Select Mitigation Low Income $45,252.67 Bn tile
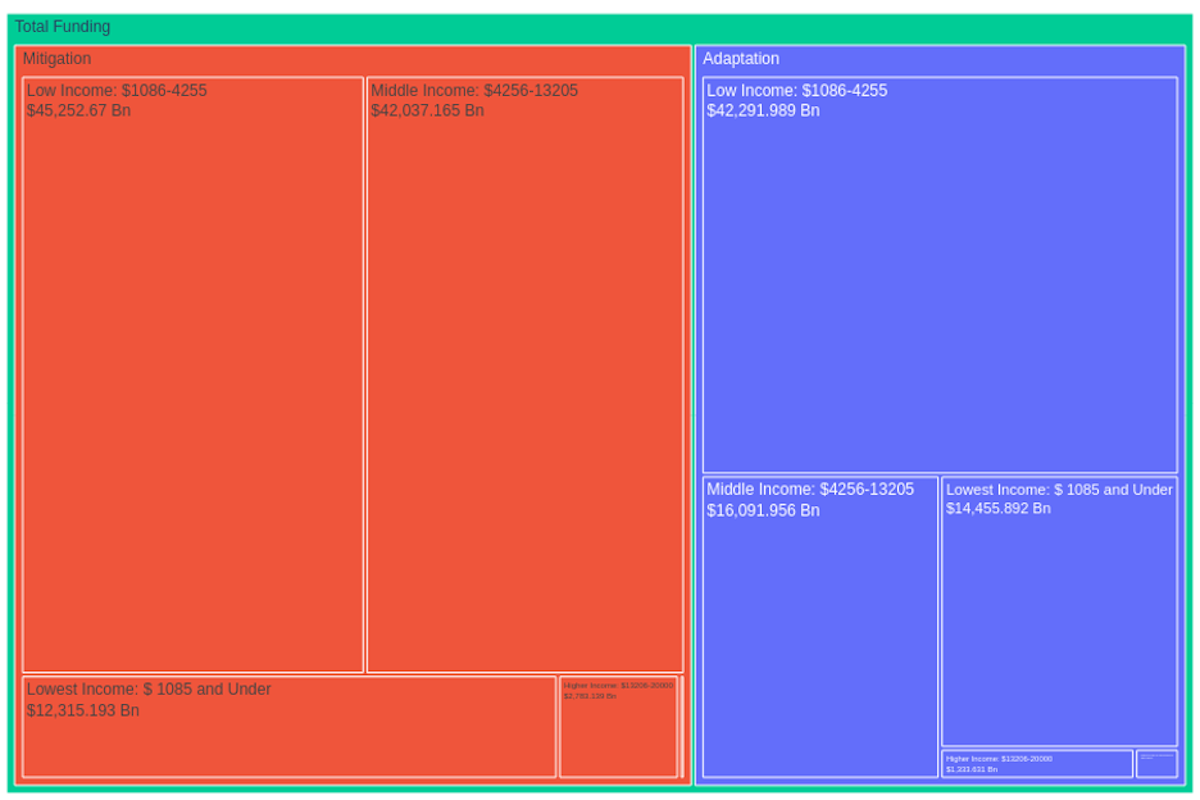 [193, 375]
